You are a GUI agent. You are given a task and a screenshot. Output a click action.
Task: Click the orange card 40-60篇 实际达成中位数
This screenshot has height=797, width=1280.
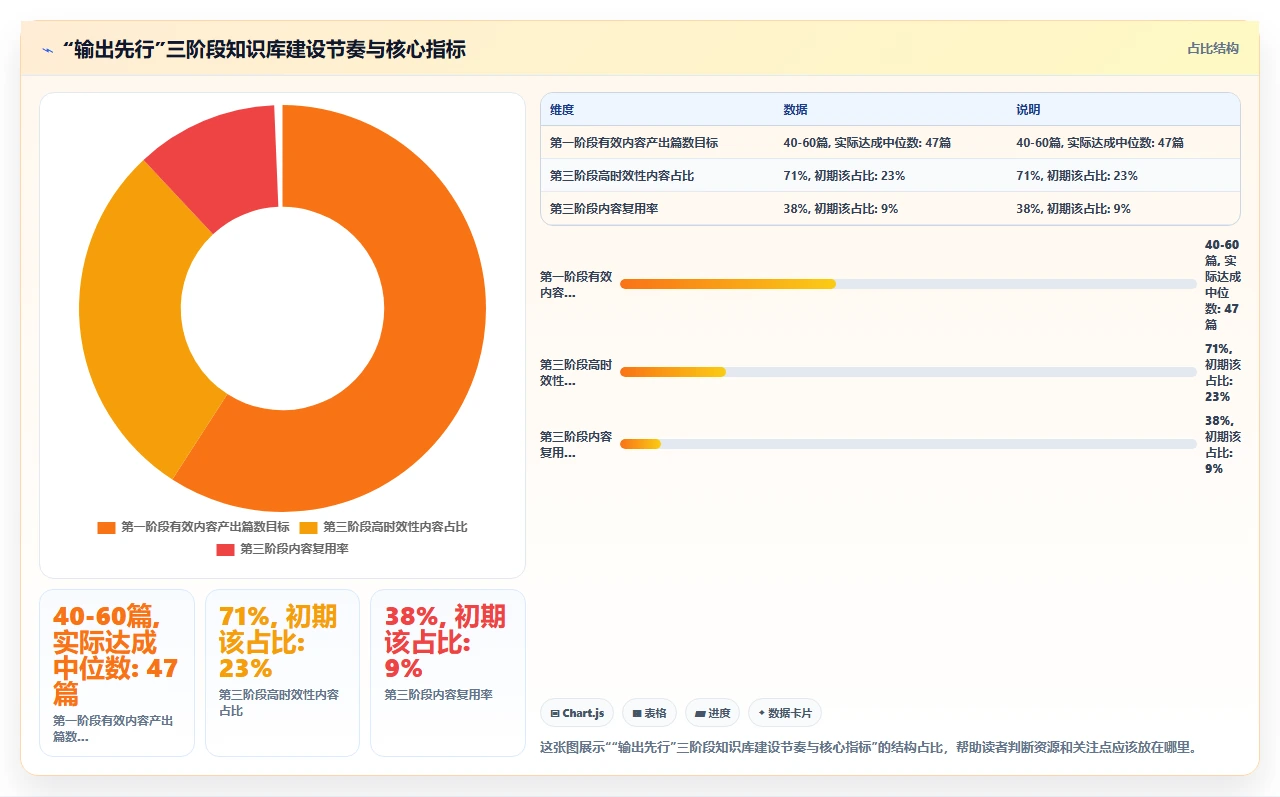pos(117,673)
